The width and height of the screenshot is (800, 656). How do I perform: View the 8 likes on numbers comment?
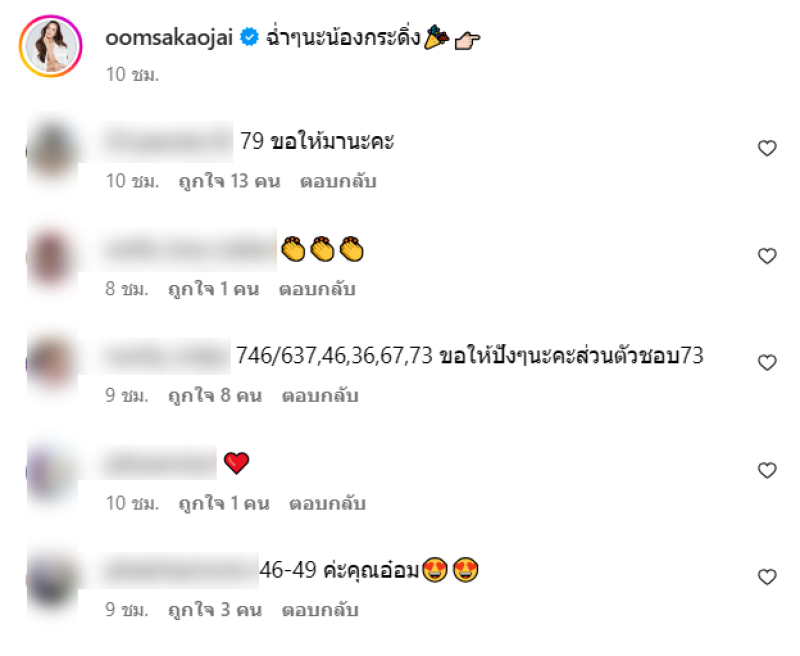click(x=215, y=396)
